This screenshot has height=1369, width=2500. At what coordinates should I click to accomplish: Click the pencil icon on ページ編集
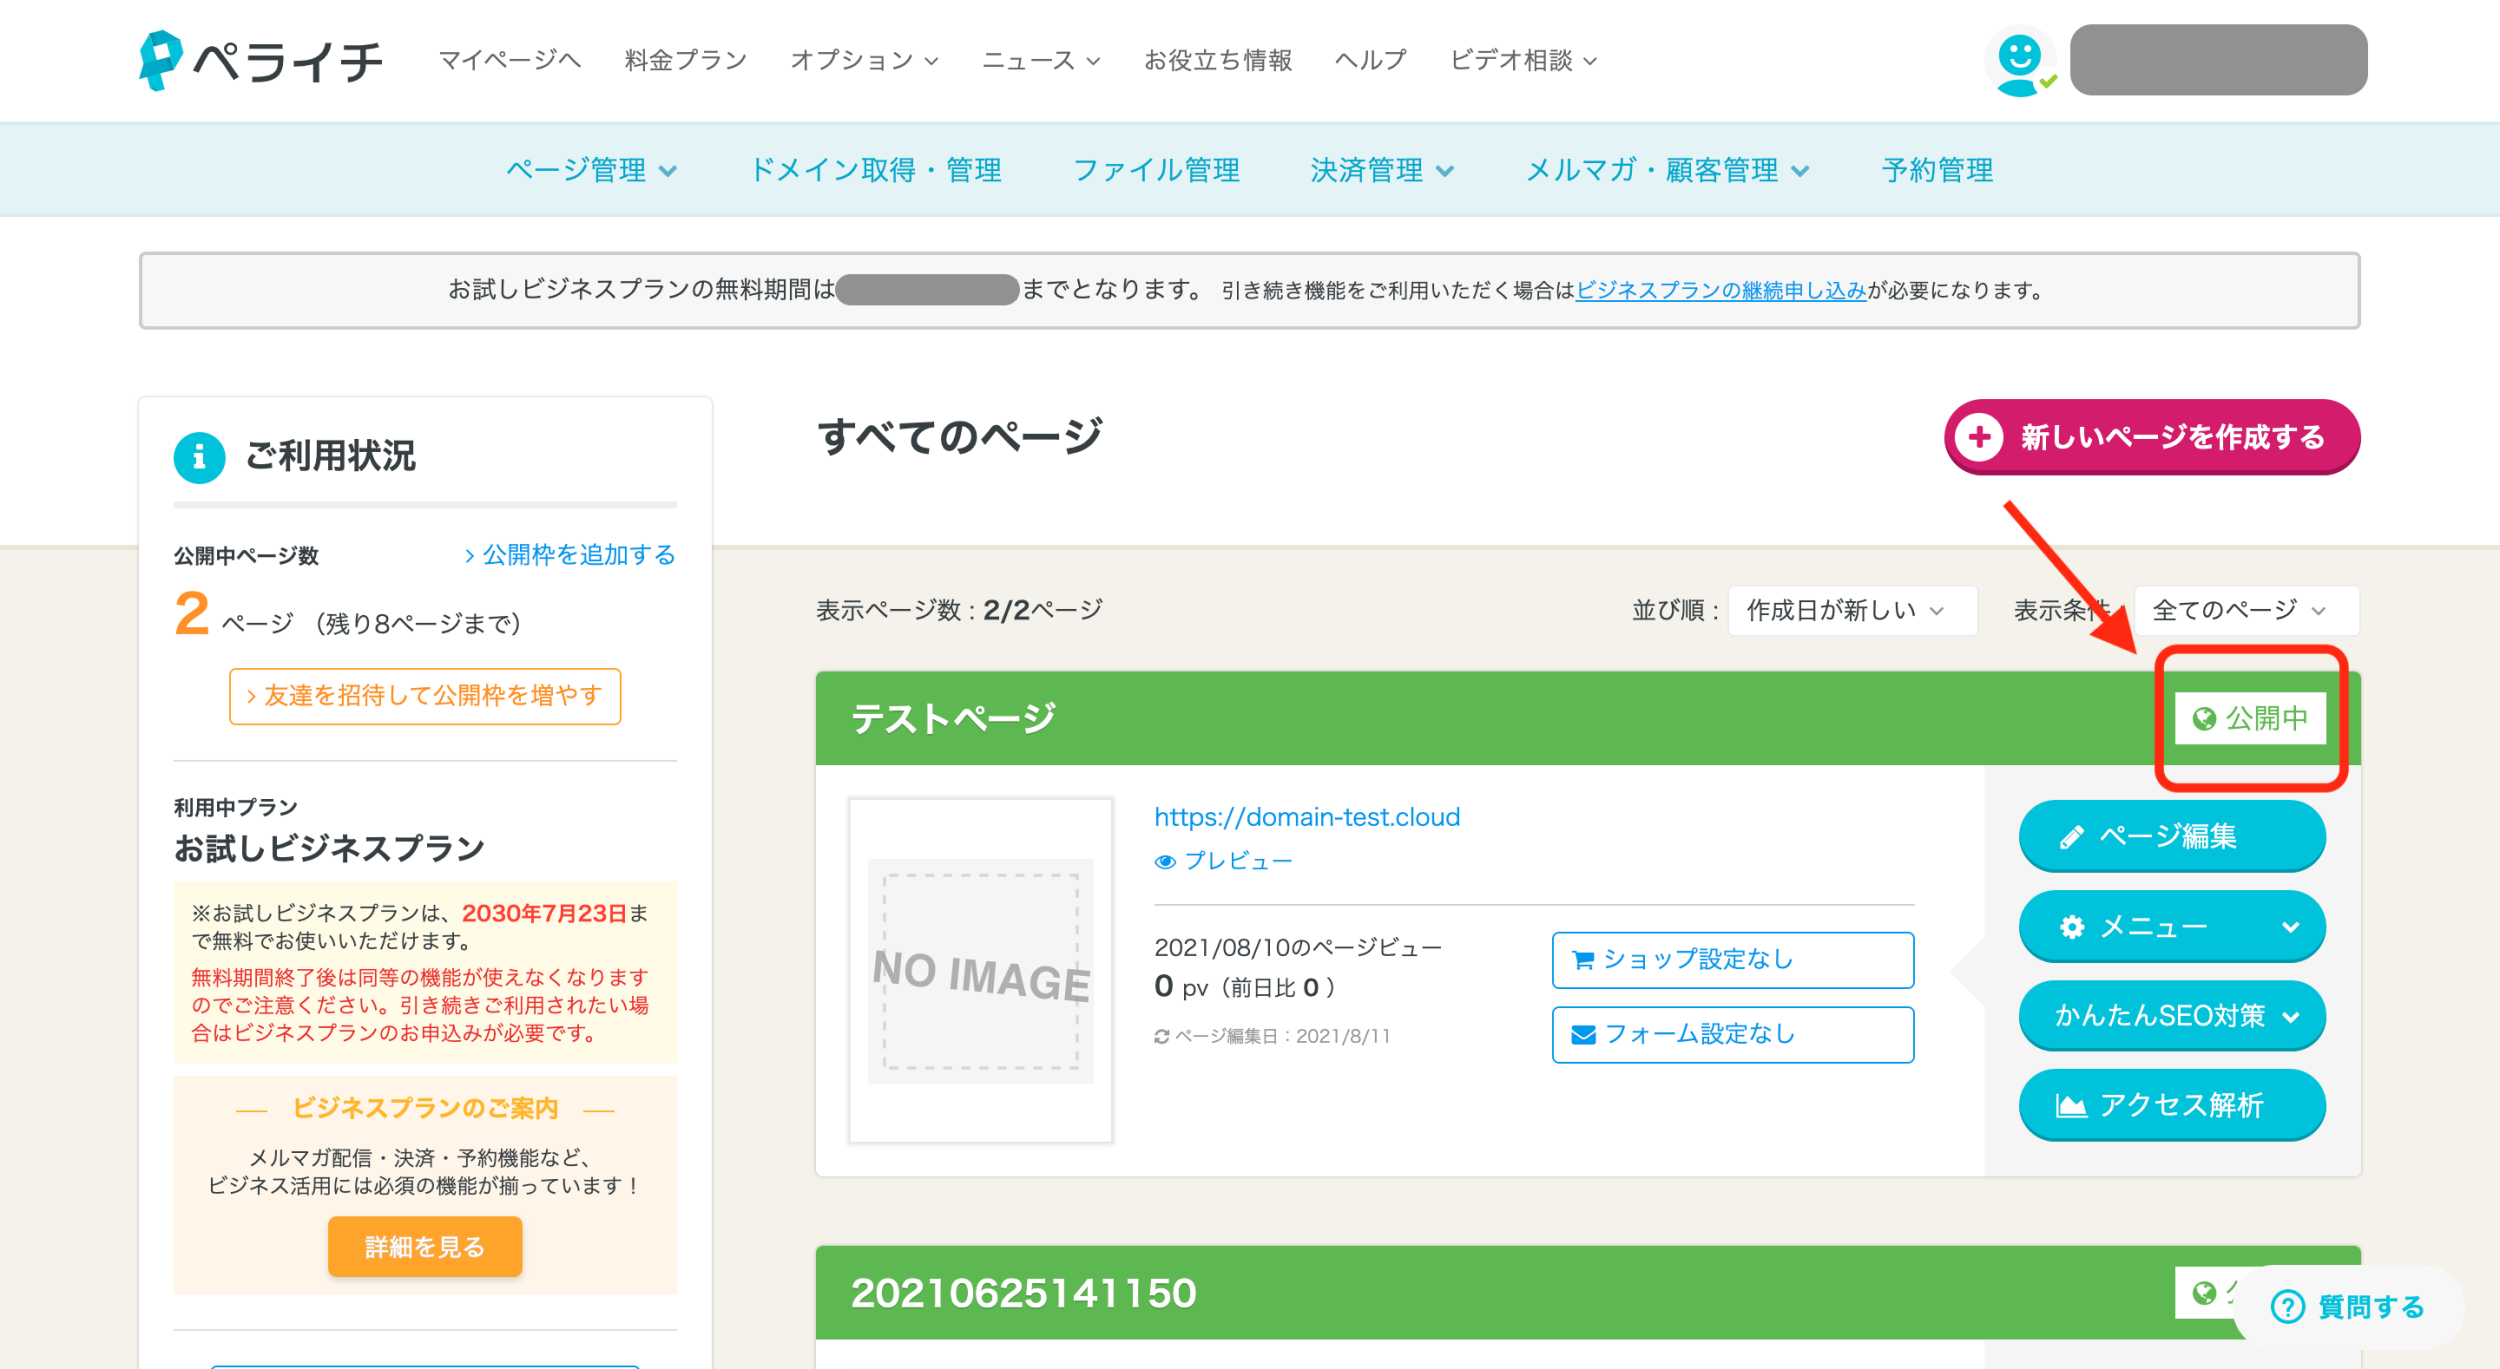[2071, 837]
